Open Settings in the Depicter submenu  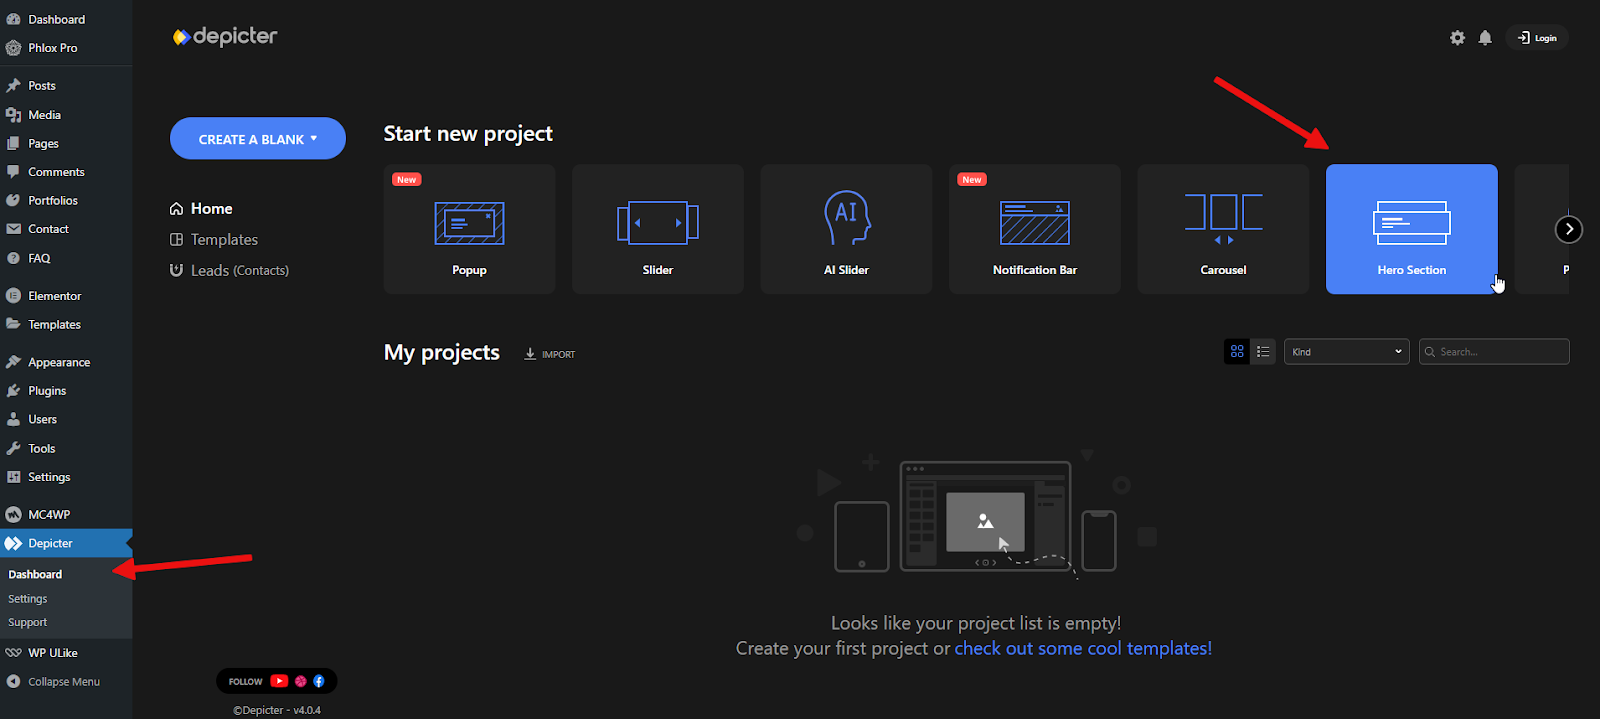coord(28,599)
